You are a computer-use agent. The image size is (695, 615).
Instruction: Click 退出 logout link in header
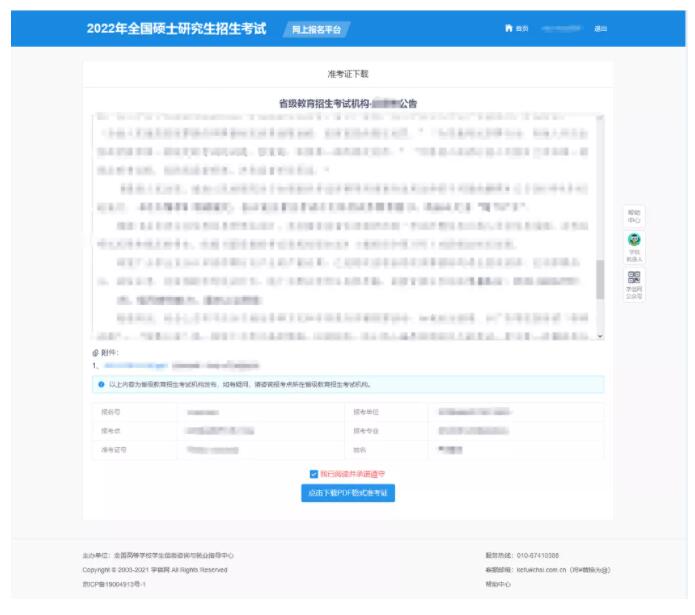pyautogui.click(x=600, y=28)
